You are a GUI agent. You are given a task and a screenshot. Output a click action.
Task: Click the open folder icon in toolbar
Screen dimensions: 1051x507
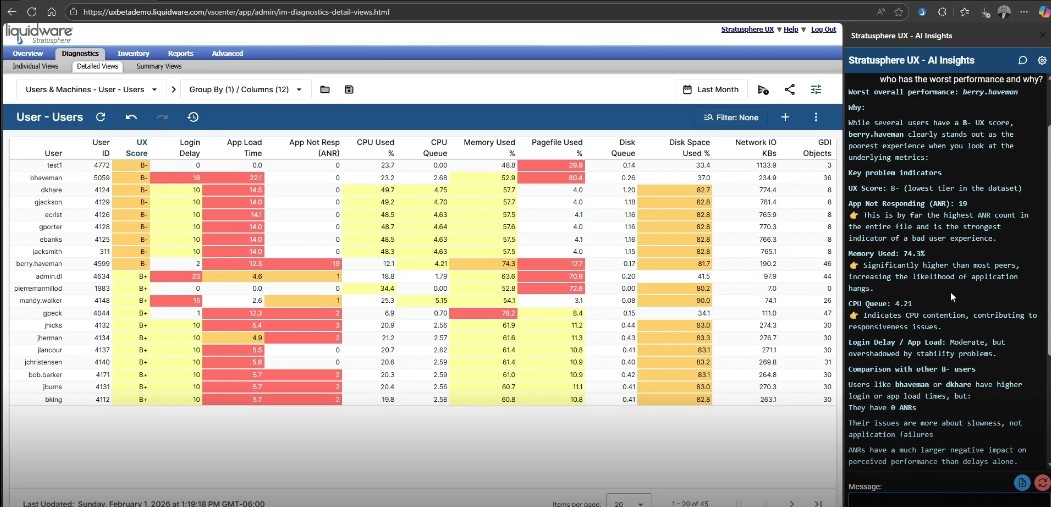point(325,90)
